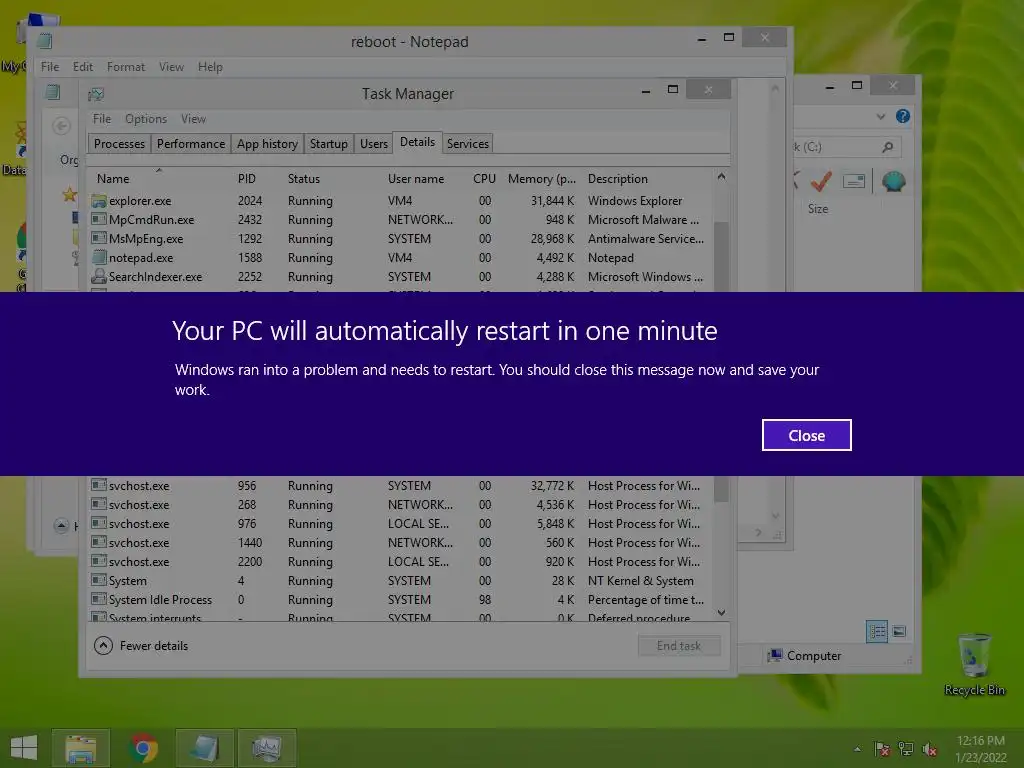
Task: Switch to the Processes tab
Action: pyautogui.click(x=119, y=144)
